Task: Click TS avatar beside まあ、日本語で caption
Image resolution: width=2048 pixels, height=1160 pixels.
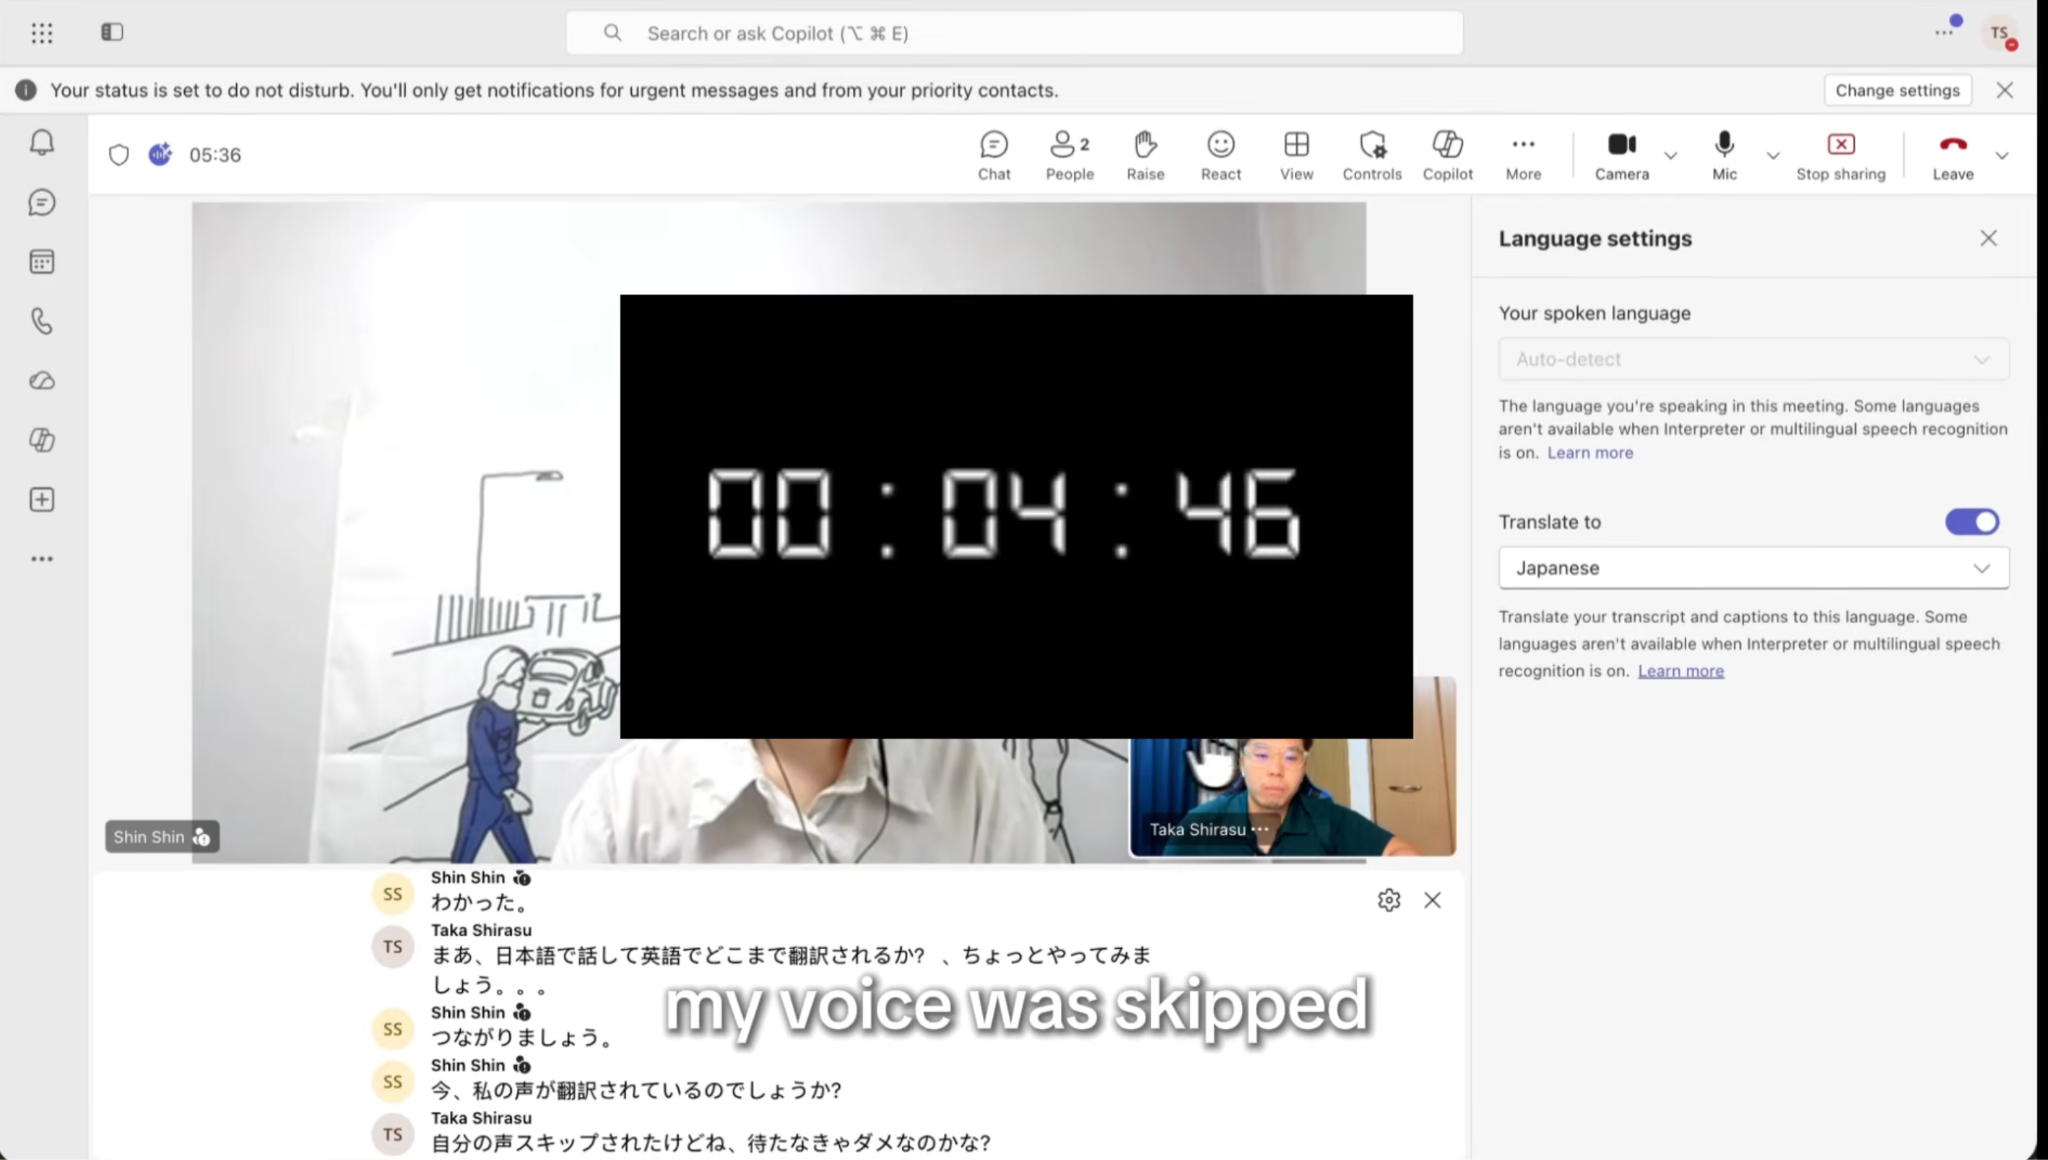Action: pos(393,947)
